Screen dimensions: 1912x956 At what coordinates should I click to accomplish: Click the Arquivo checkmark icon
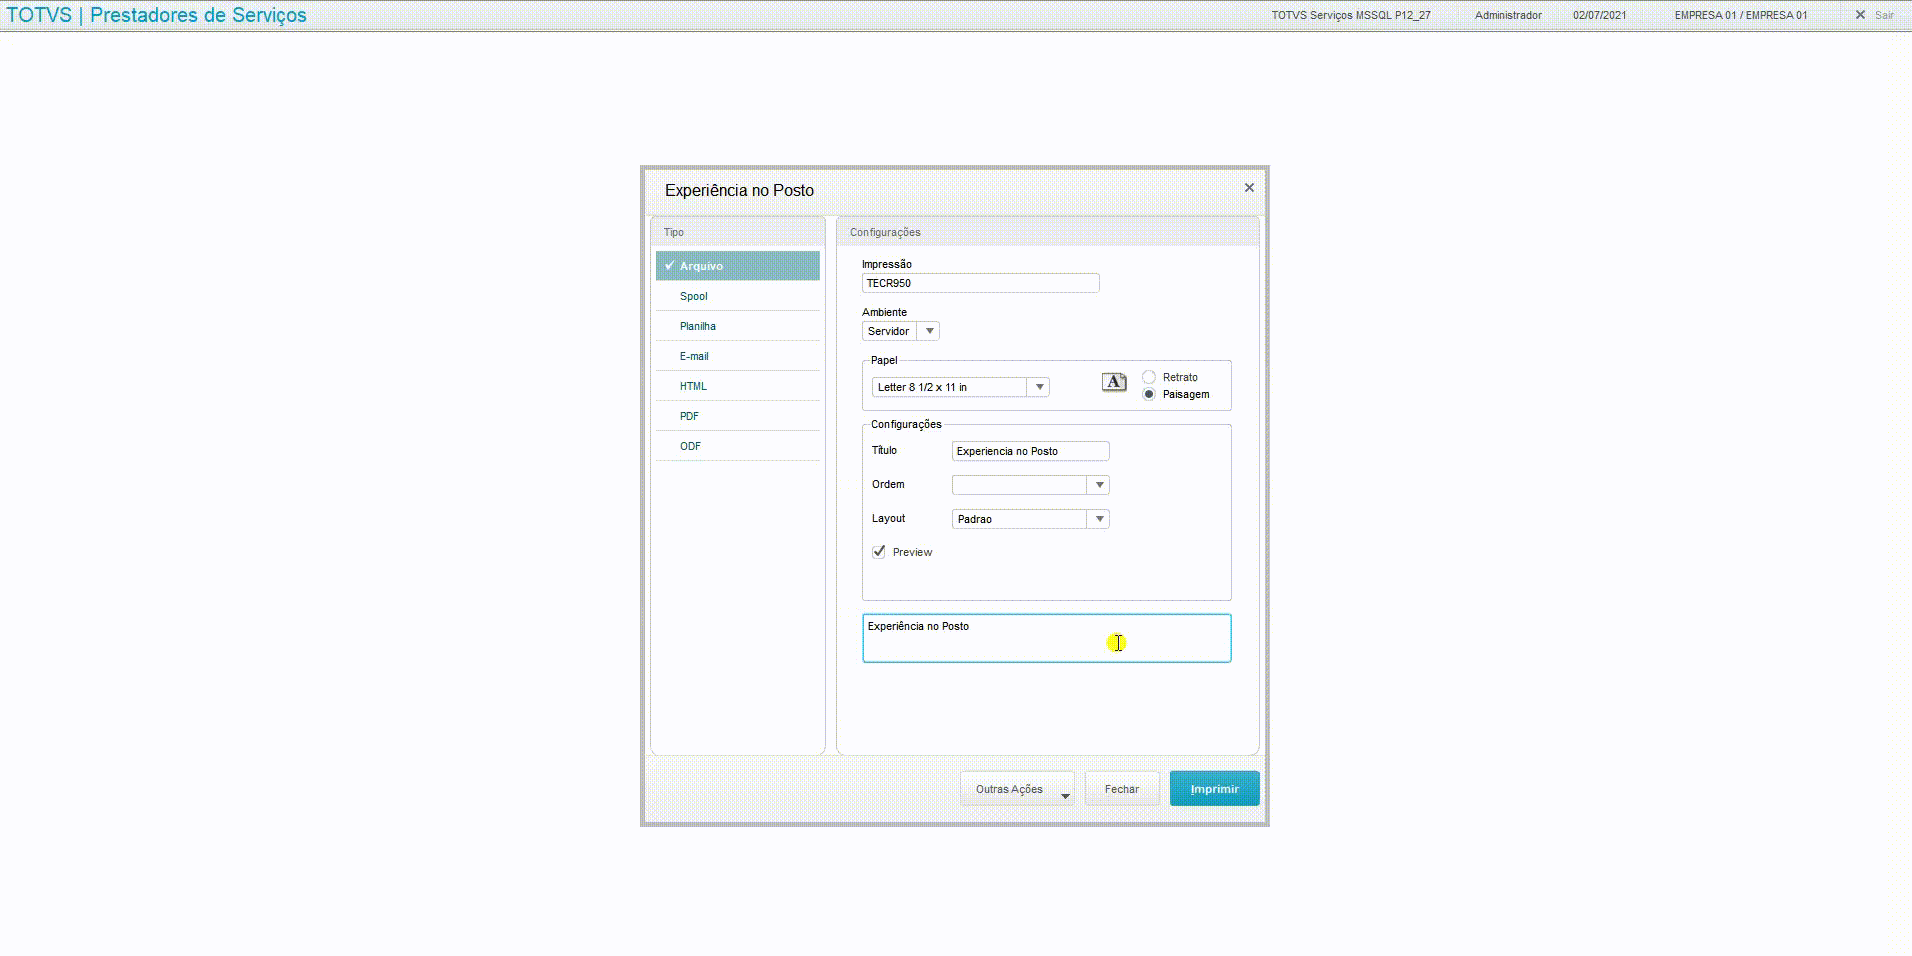669,266
